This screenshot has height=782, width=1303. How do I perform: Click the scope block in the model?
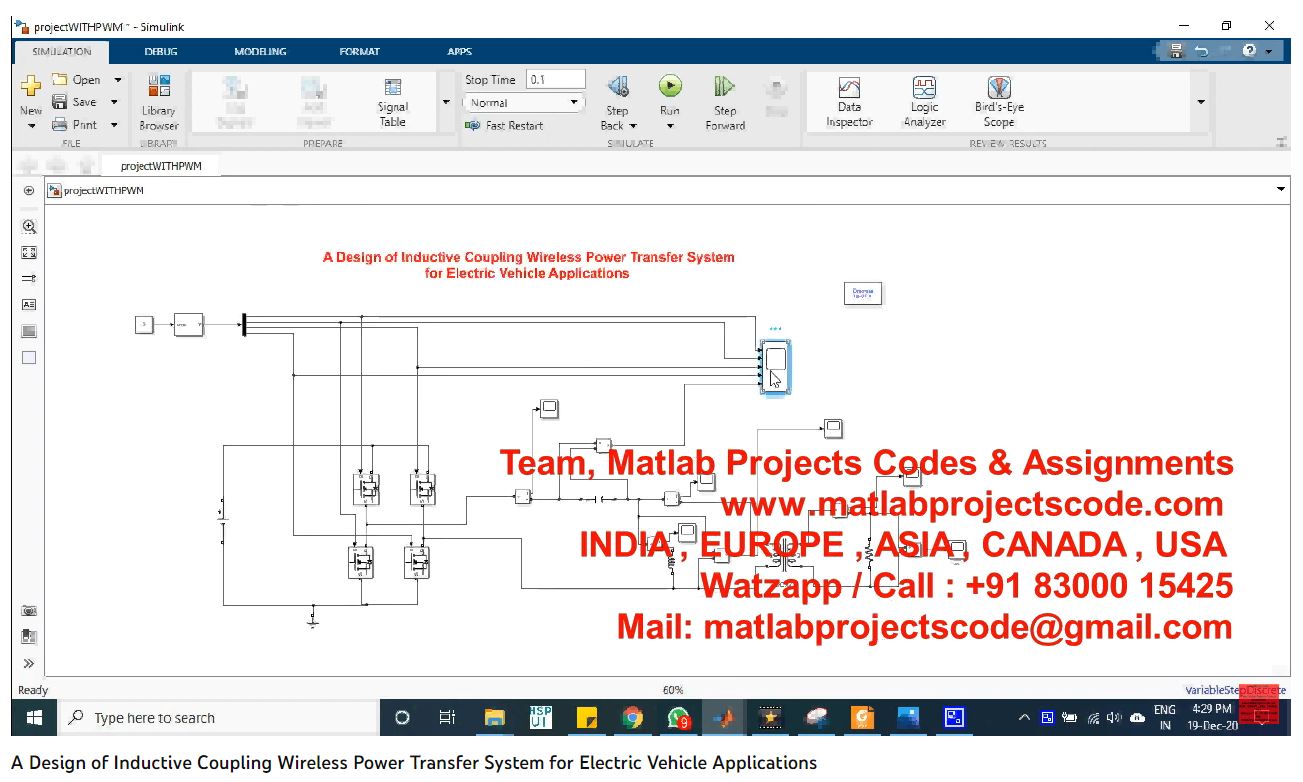pos(776,367)
